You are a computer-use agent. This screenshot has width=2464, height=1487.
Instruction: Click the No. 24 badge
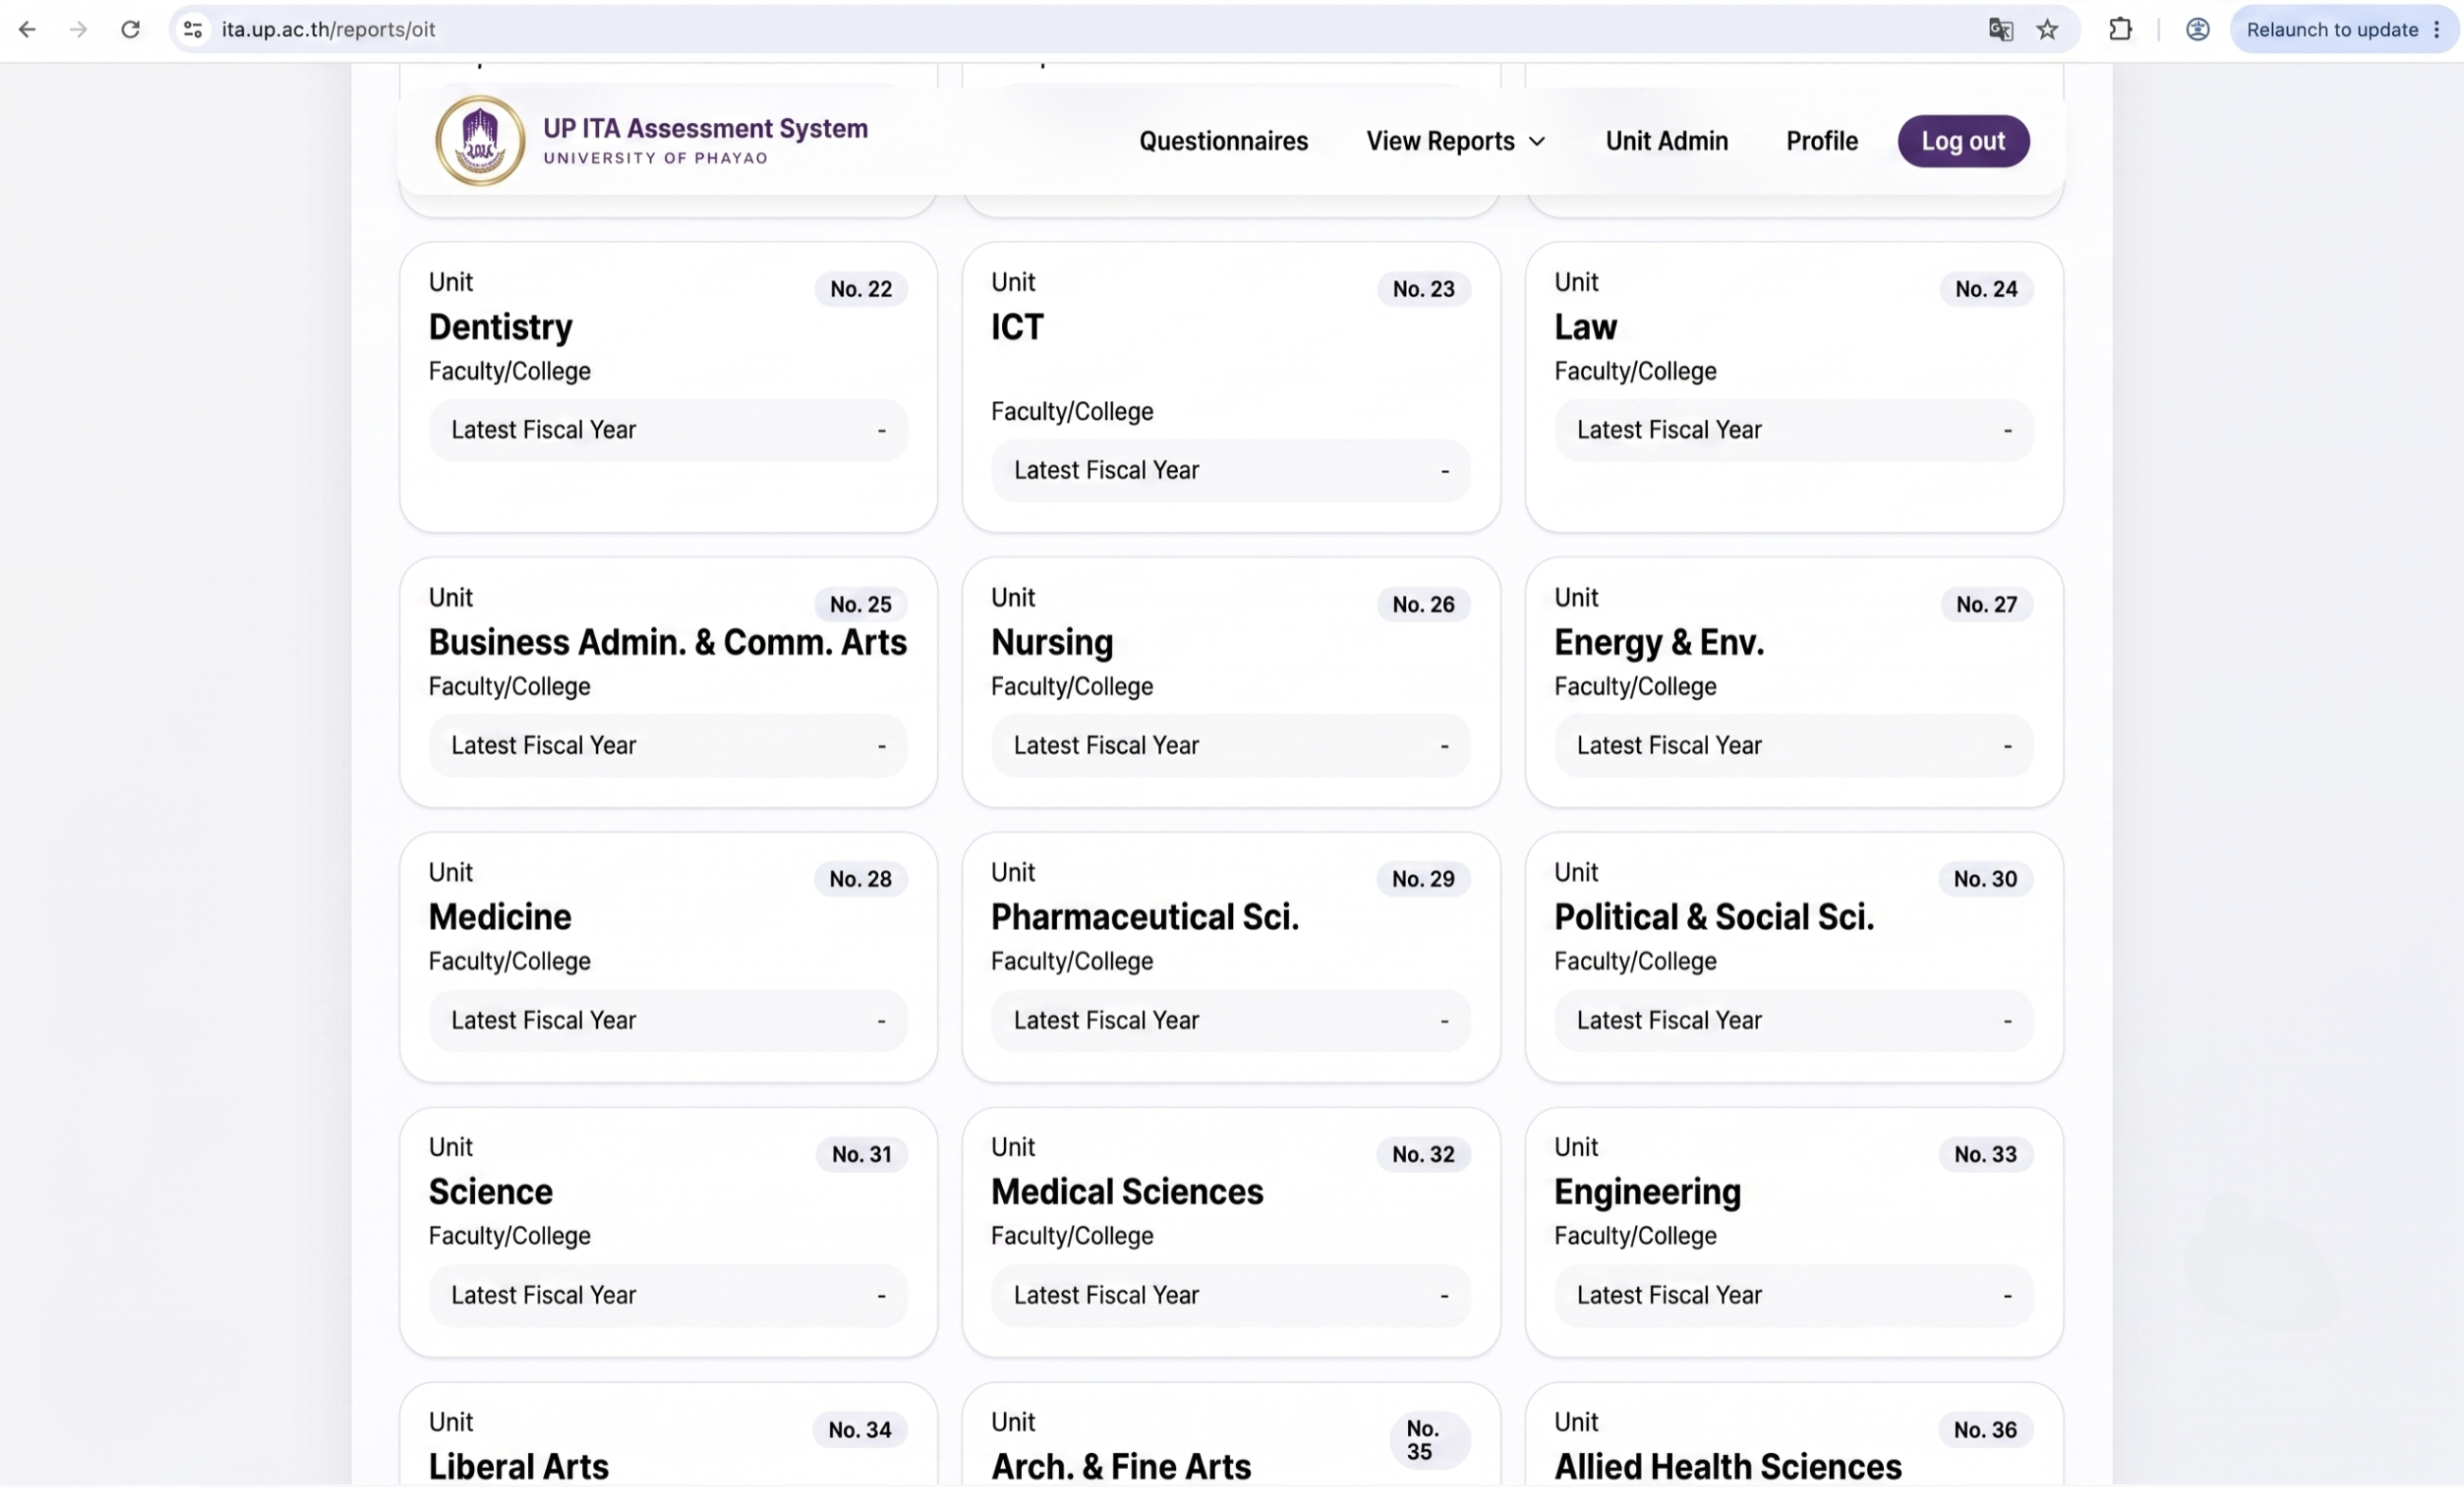click(1986, 289)
